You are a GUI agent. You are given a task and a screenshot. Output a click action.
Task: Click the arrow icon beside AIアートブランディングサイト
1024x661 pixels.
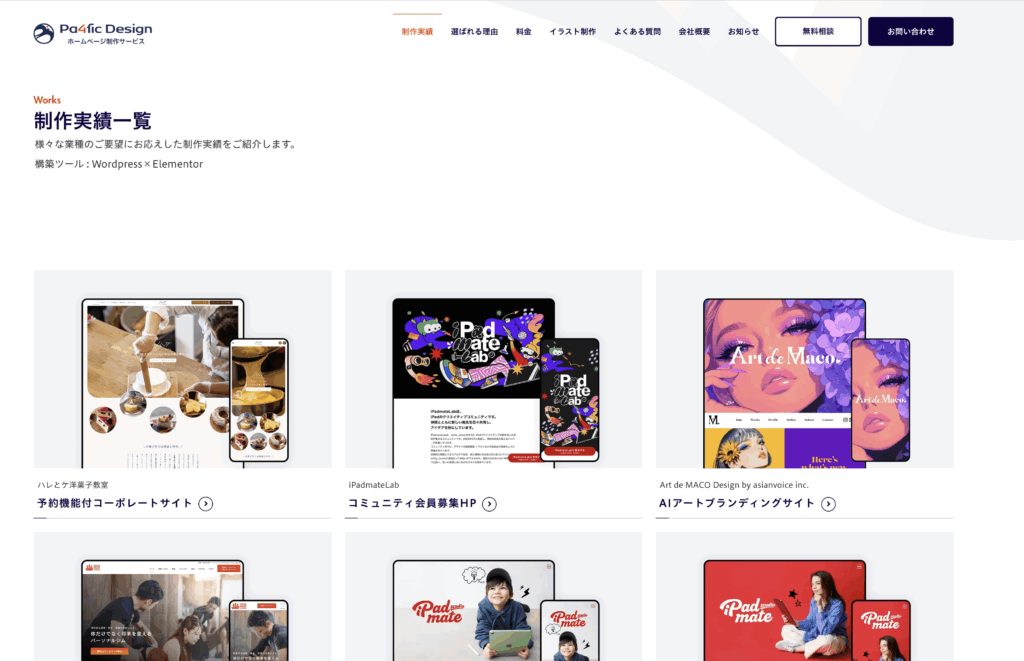pos(828,504)
